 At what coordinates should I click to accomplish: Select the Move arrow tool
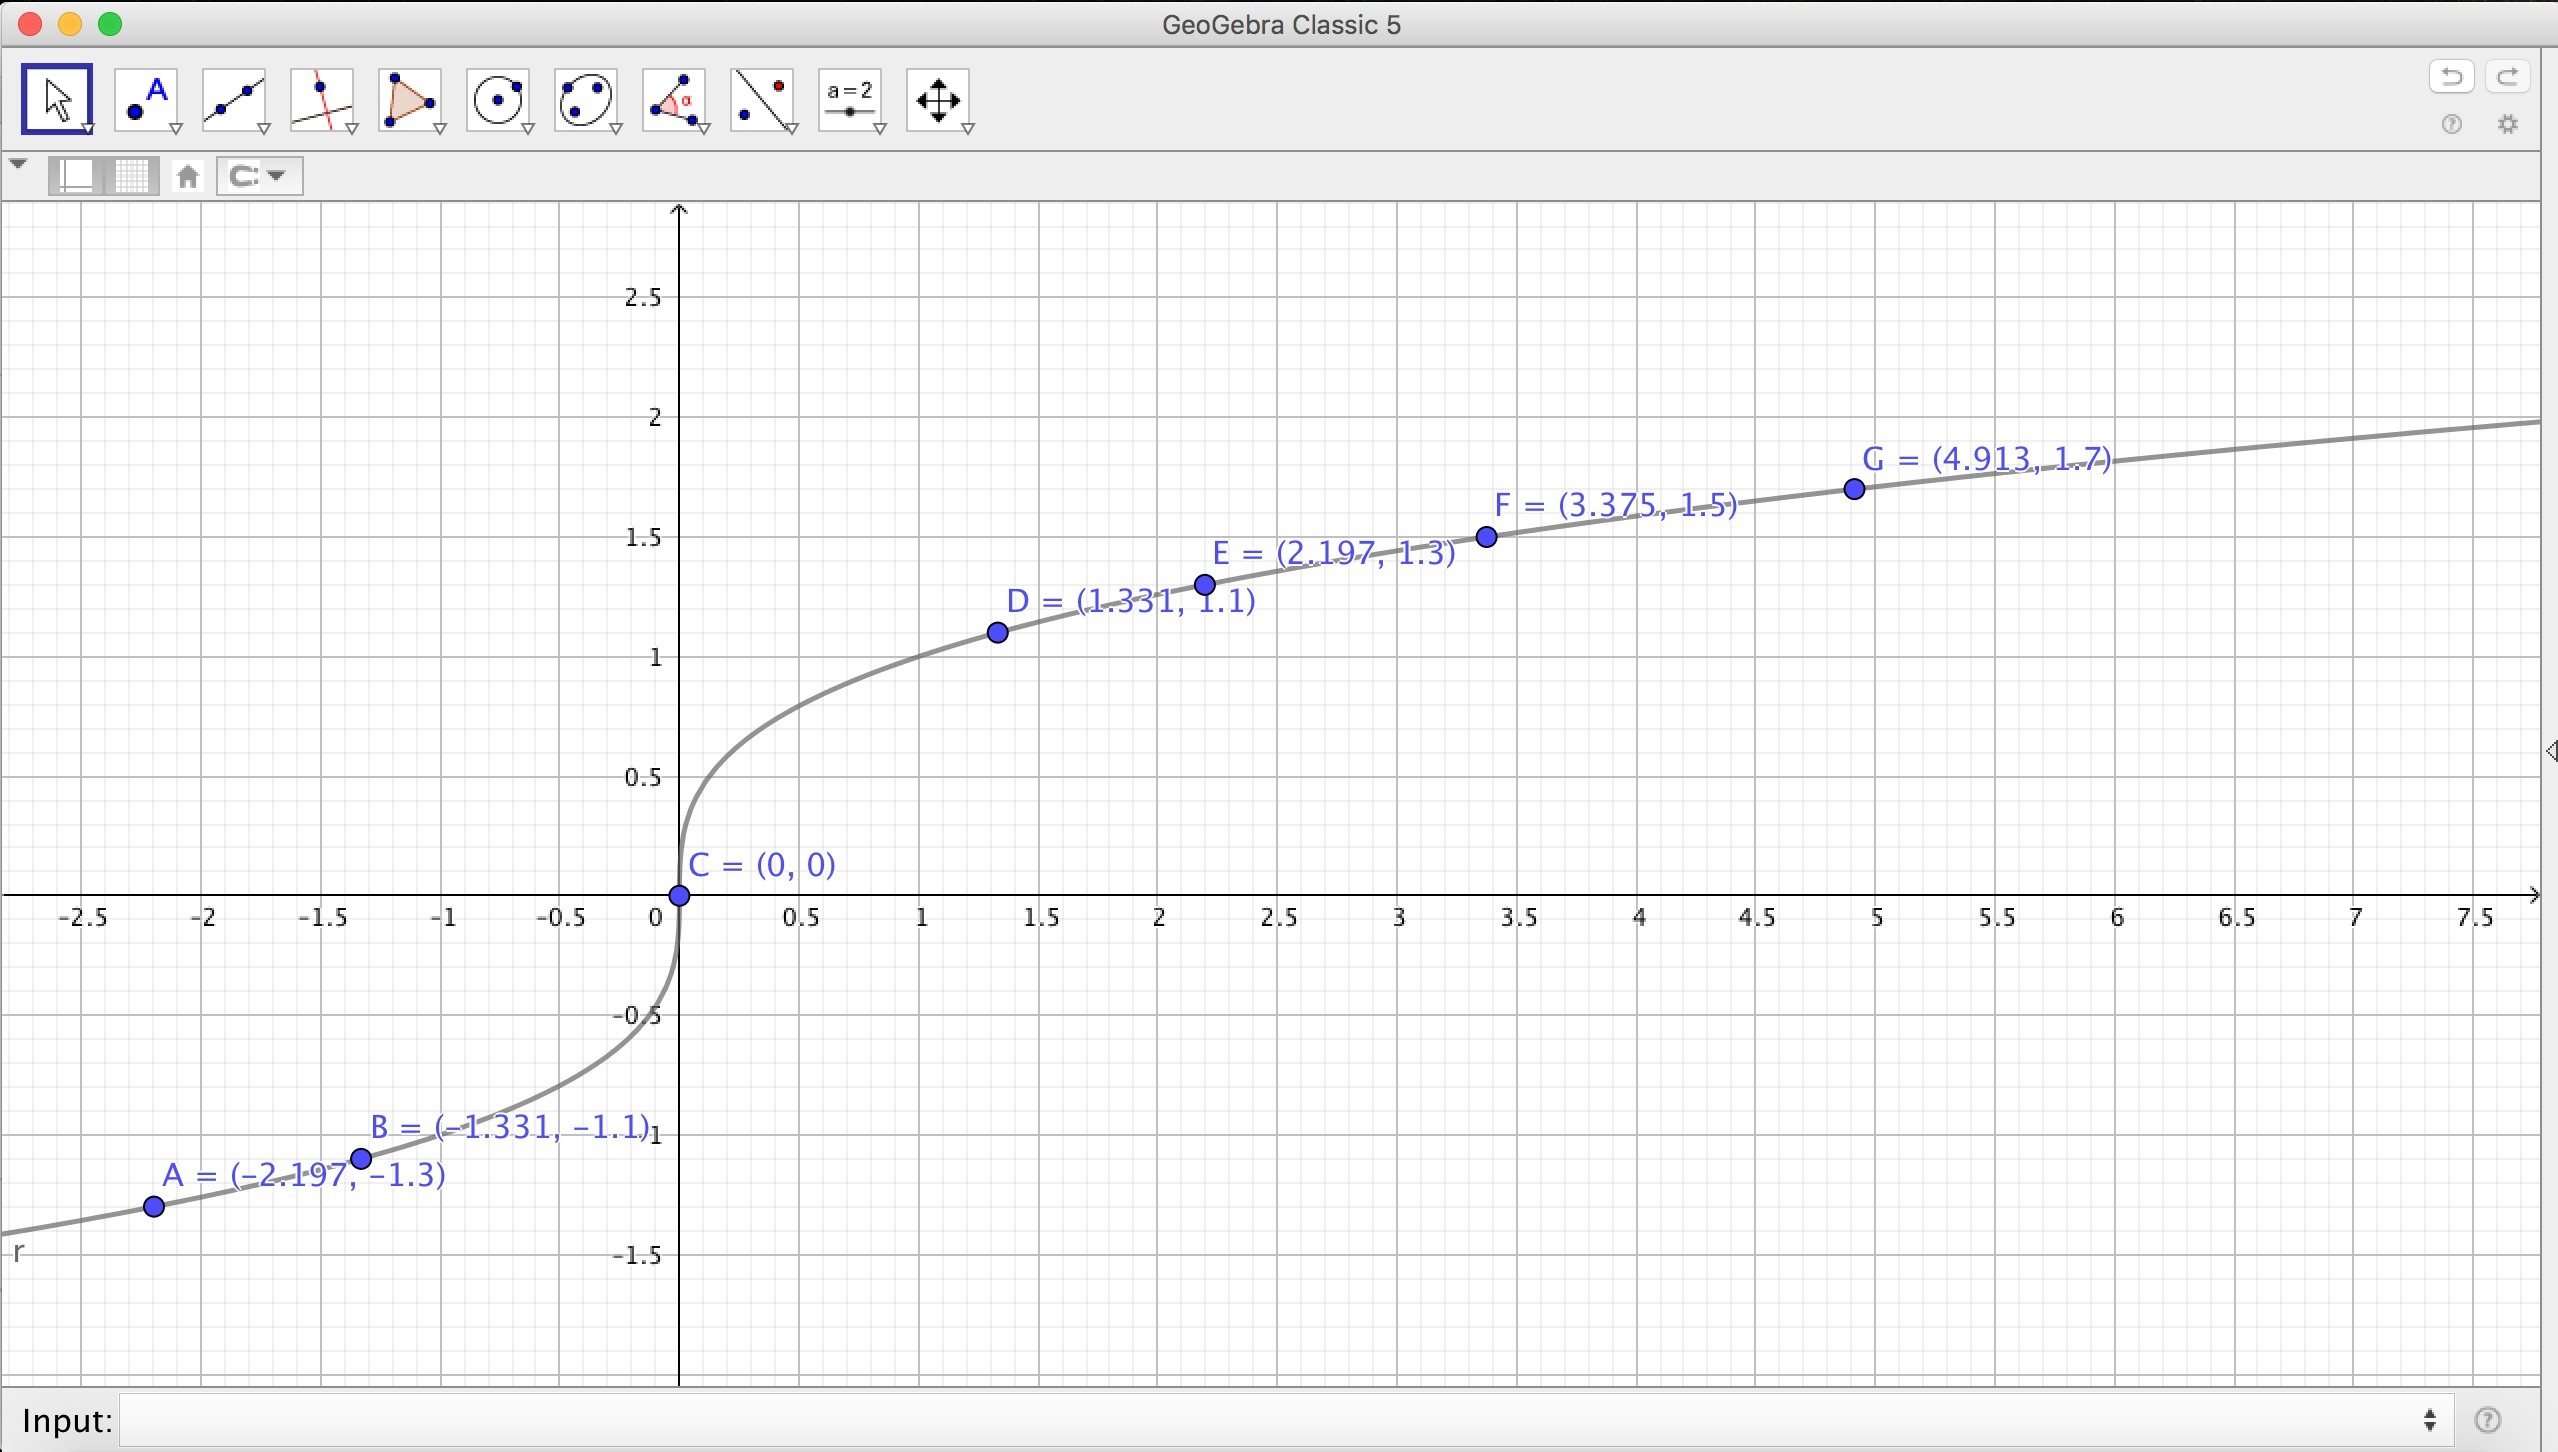[57, 99]
